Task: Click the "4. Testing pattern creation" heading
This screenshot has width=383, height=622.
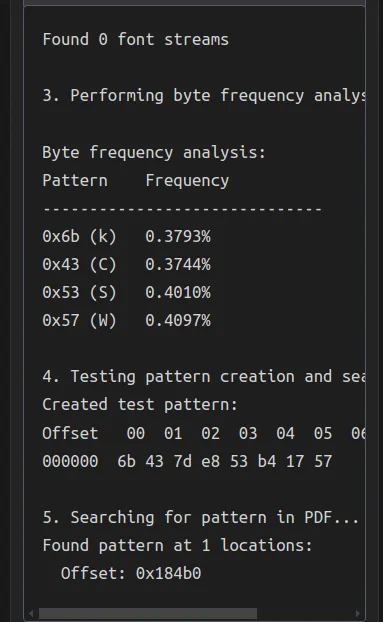Action: point(204,377)
